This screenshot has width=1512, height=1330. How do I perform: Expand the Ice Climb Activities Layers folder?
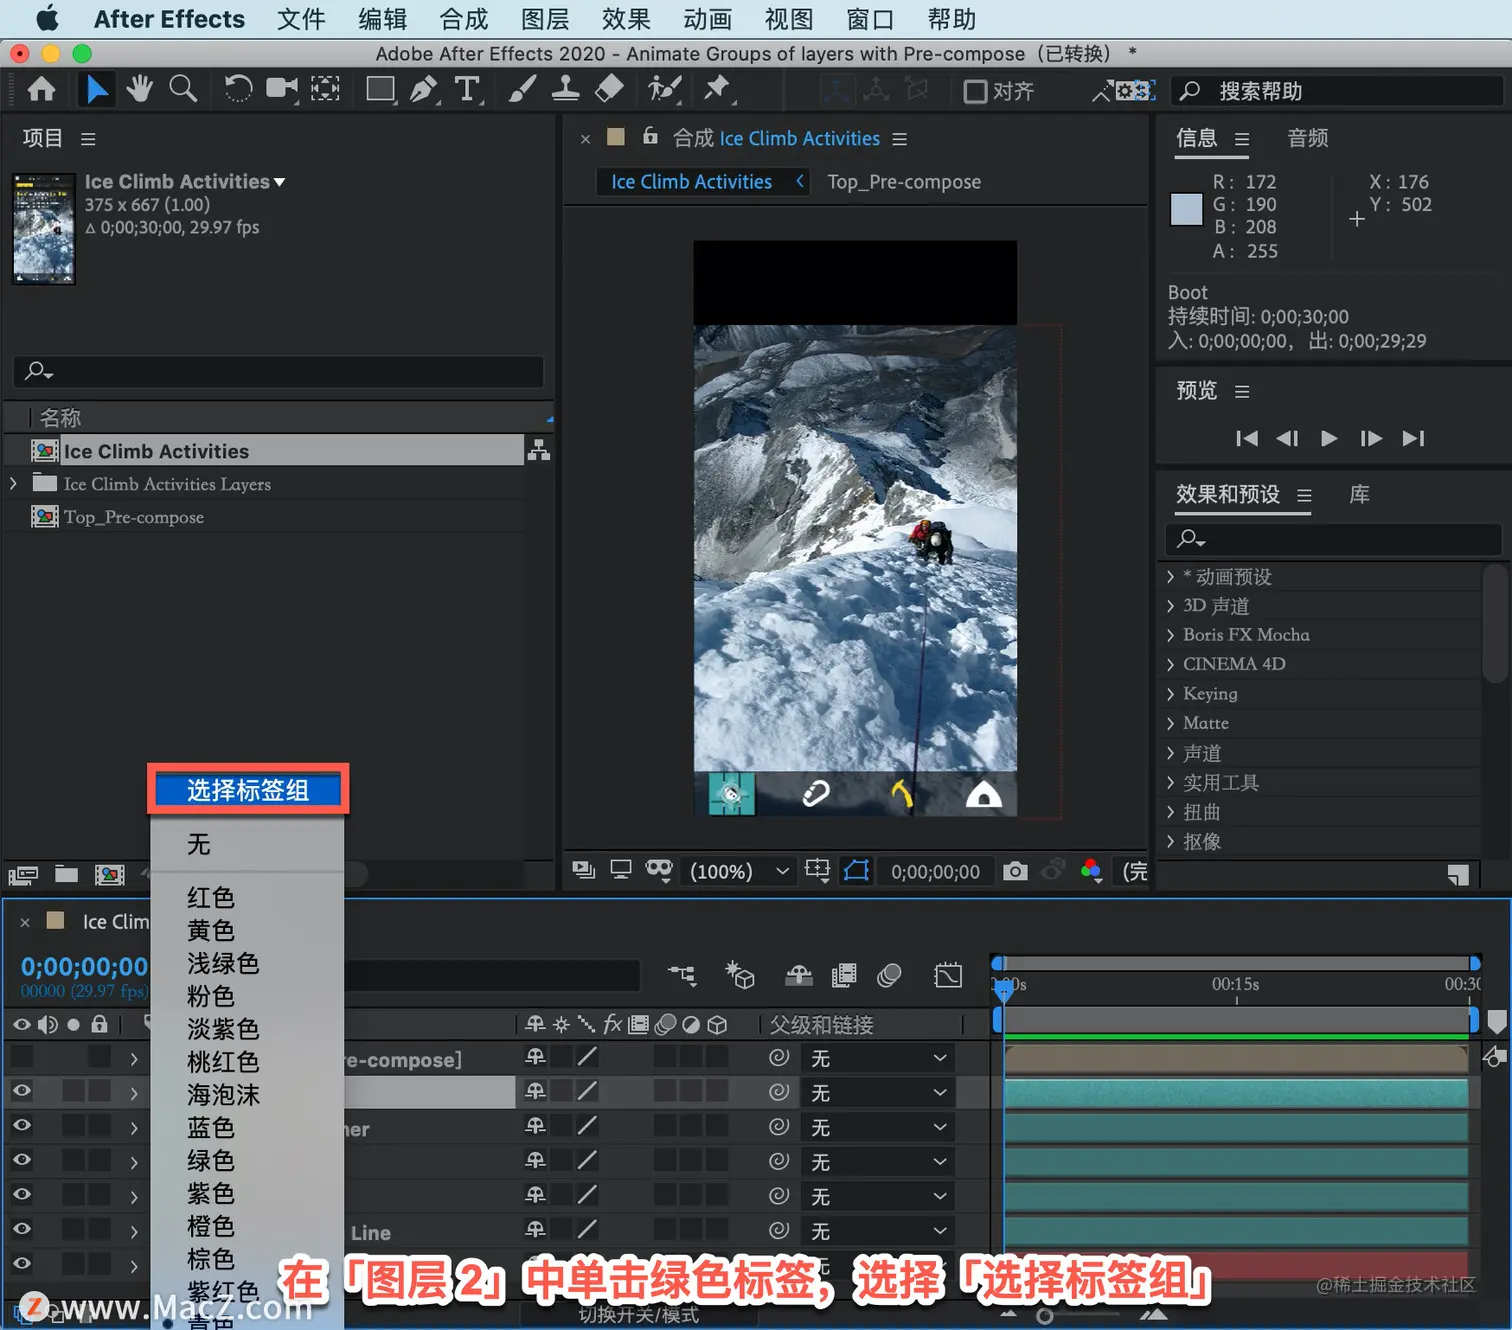tap(13, 484)
